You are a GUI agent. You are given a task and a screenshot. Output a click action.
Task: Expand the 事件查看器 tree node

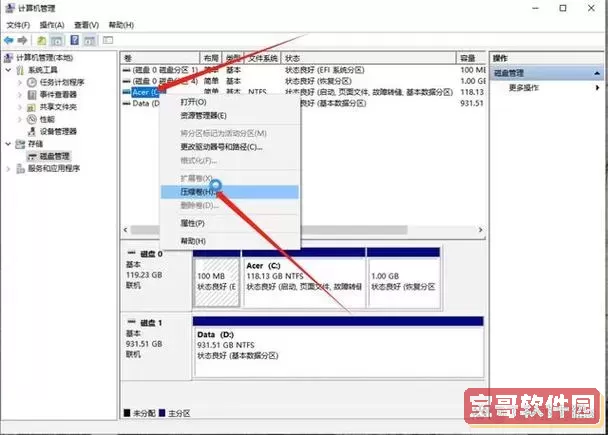tap(20, 95)
